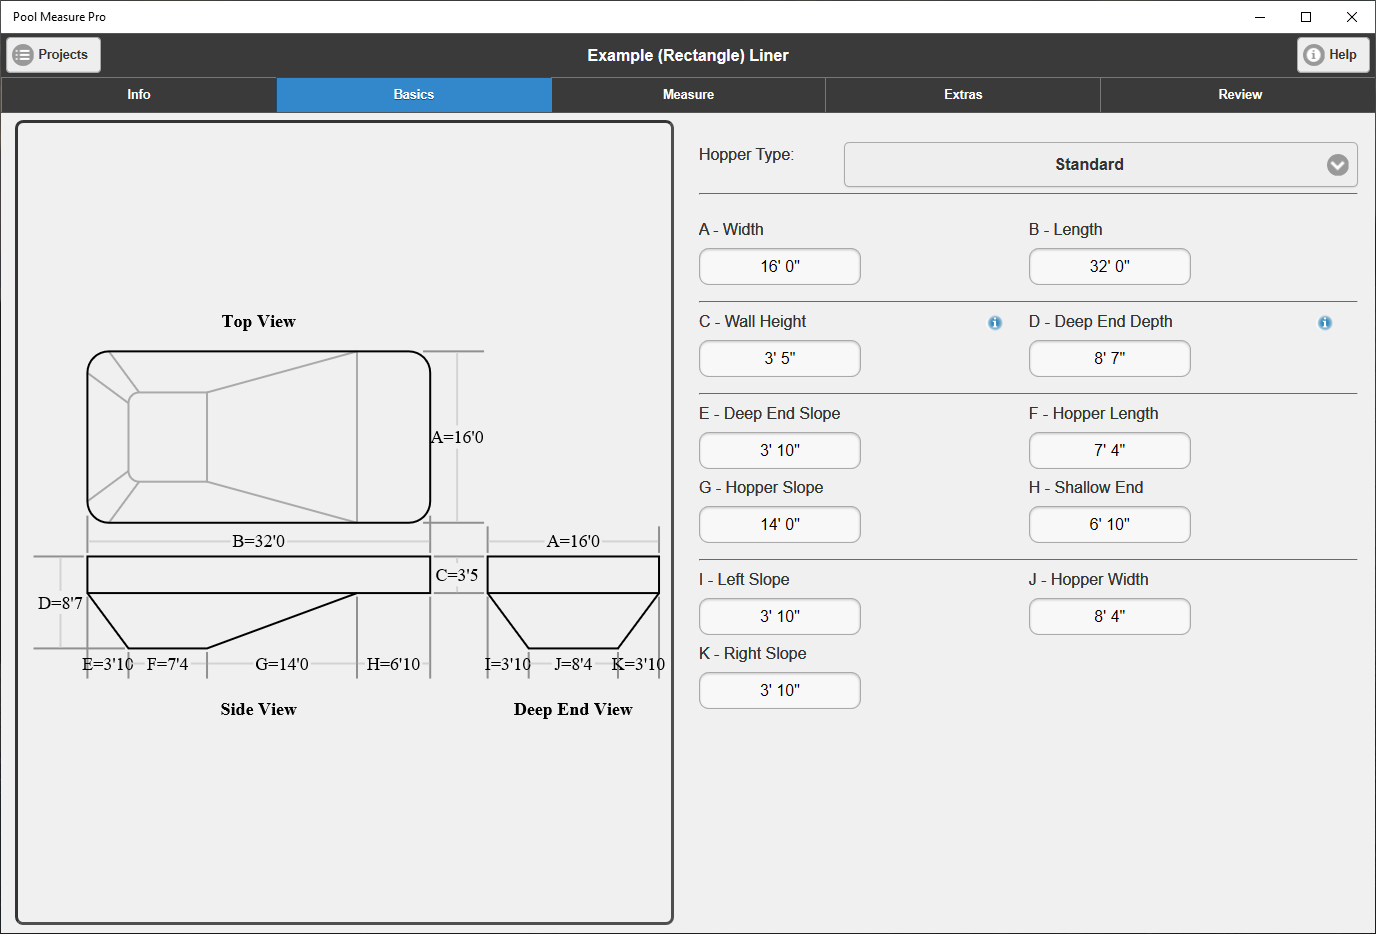The width and height of the screenshot is (1376, 934).
Task: Click the Top View pool diagram
Action: pyautogui.click(x=258, y=437)
